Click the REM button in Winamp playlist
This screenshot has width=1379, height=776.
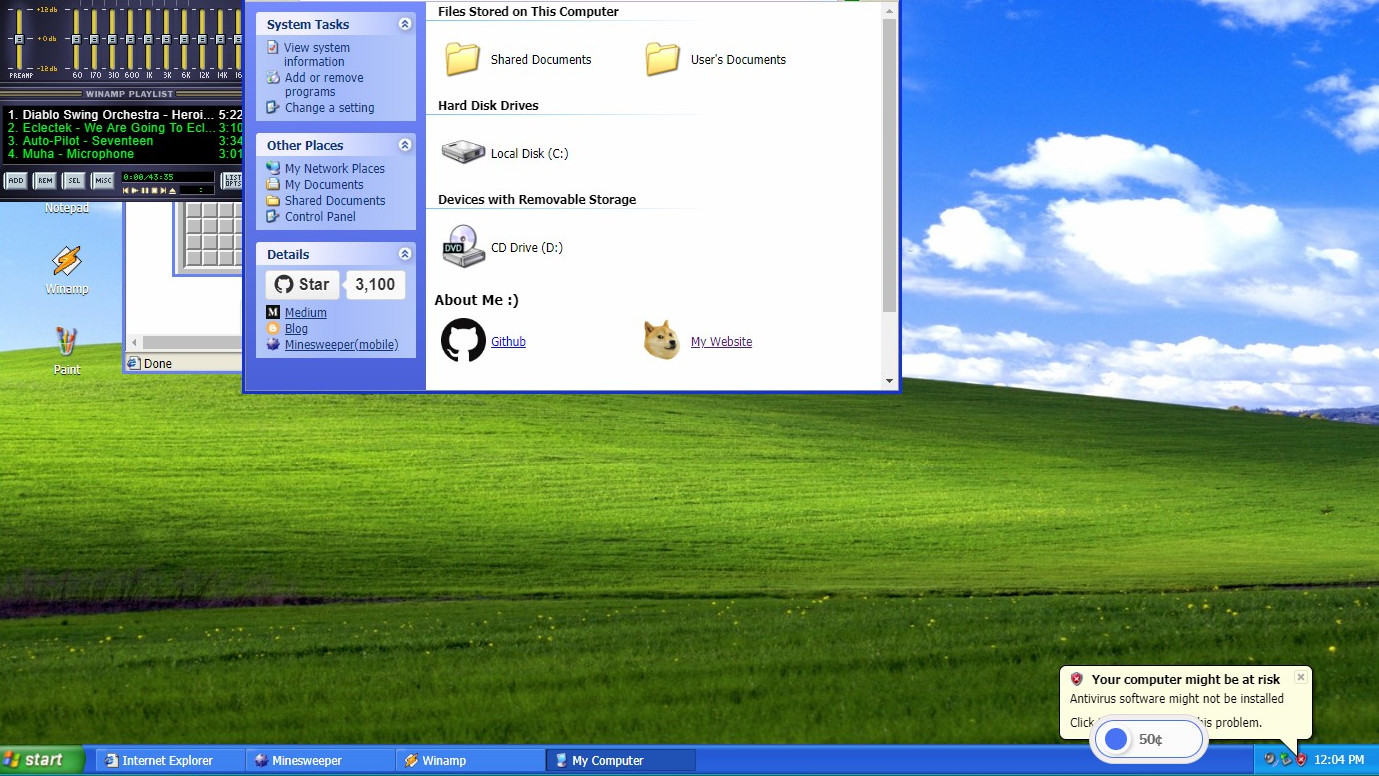tap(45, 181)
